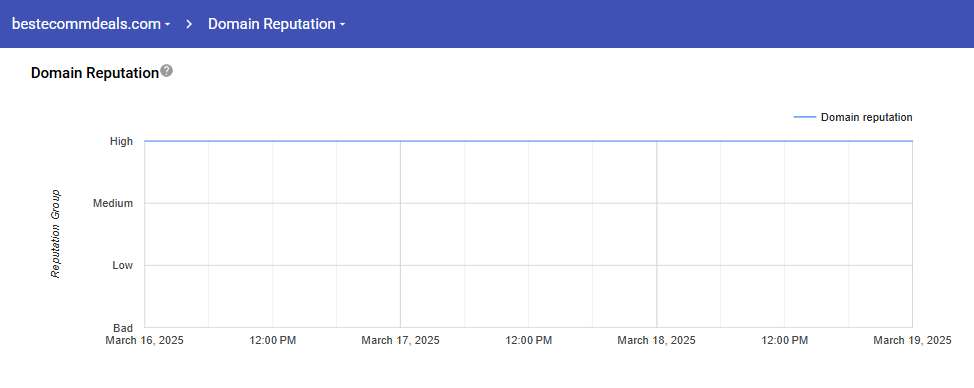
Task: Select the Bad reputation axis label
Action: (122, 328)
